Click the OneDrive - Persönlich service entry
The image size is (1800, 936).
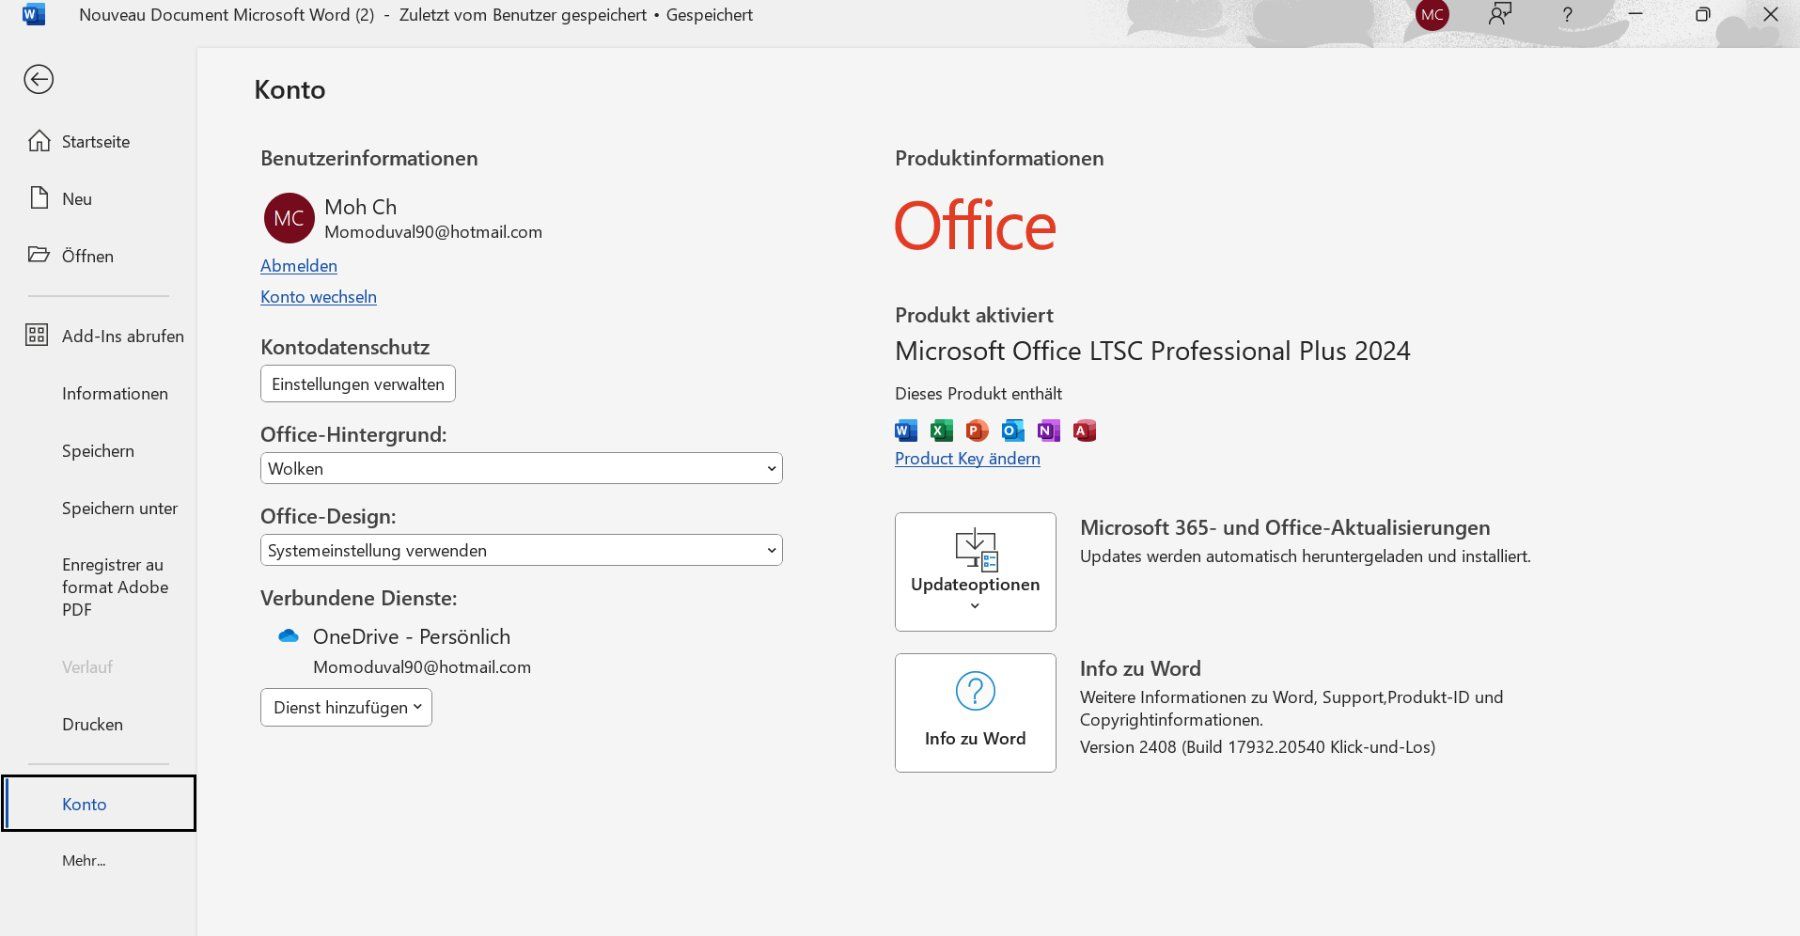coord(411,637)
